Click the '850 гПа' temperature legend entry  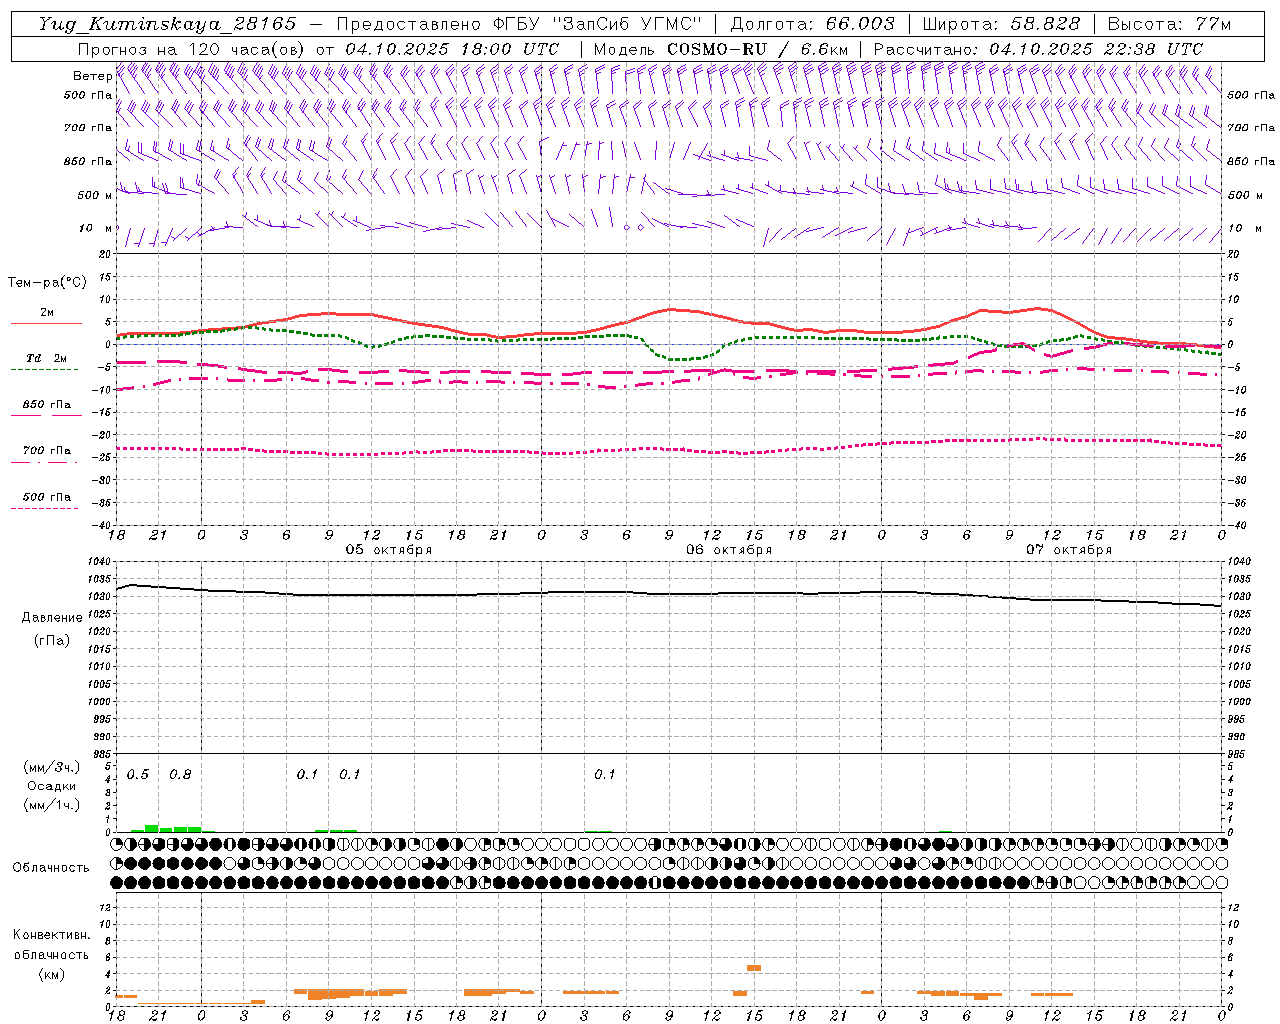coord(47,405)
